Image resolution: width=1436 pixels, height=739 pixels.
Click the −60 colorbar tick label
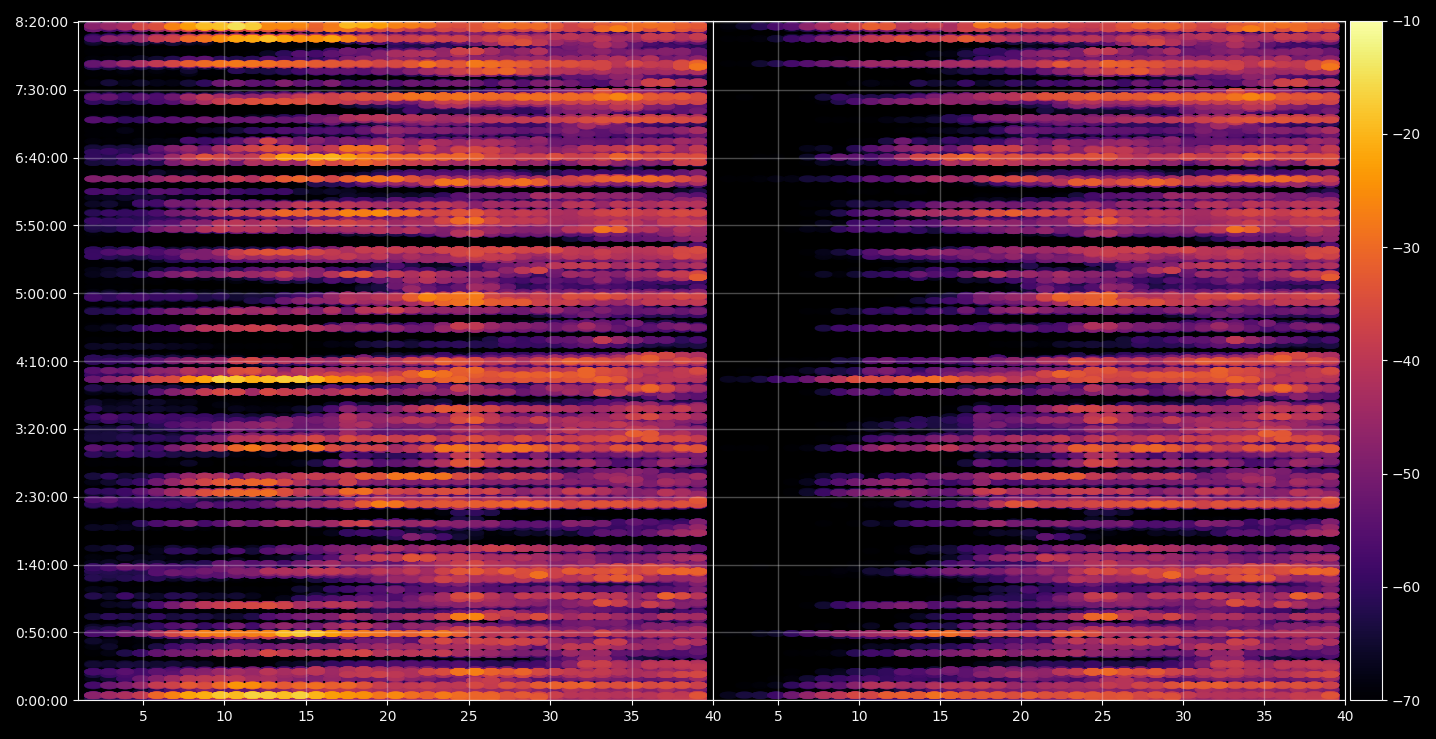point(1405,587)
